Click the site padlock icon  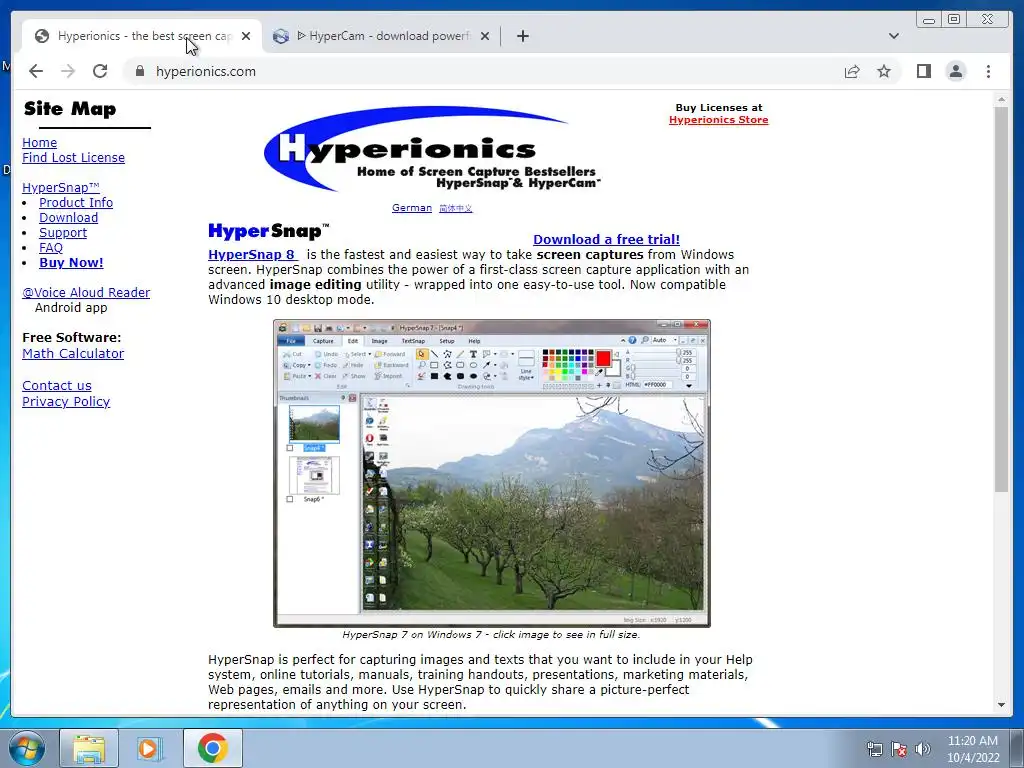click(139, 71)
